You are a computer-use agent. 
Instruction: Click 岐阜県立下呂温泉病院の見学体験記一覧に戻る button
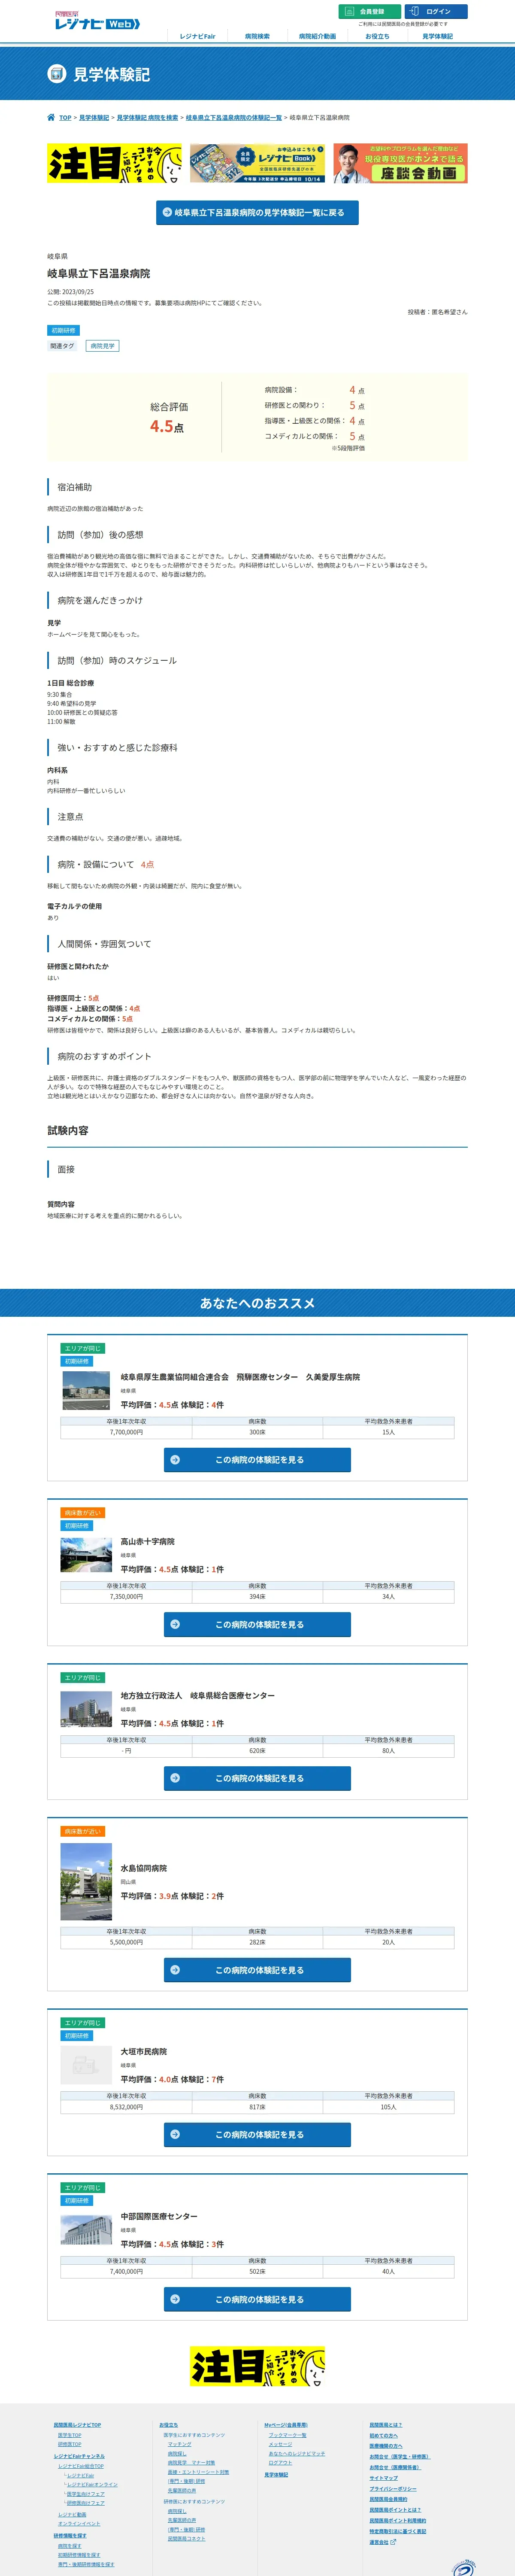[x=257, y=213]
